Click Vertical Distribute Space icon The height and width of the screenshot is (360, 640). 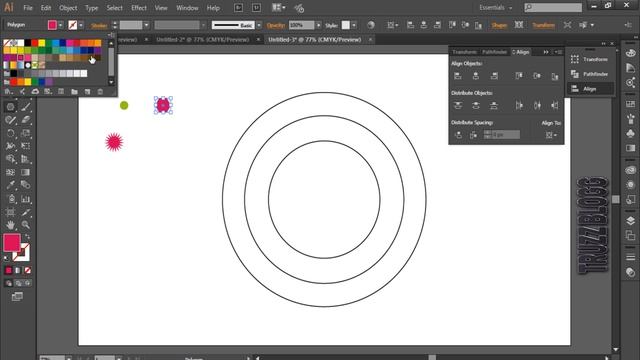coord(458,135)
